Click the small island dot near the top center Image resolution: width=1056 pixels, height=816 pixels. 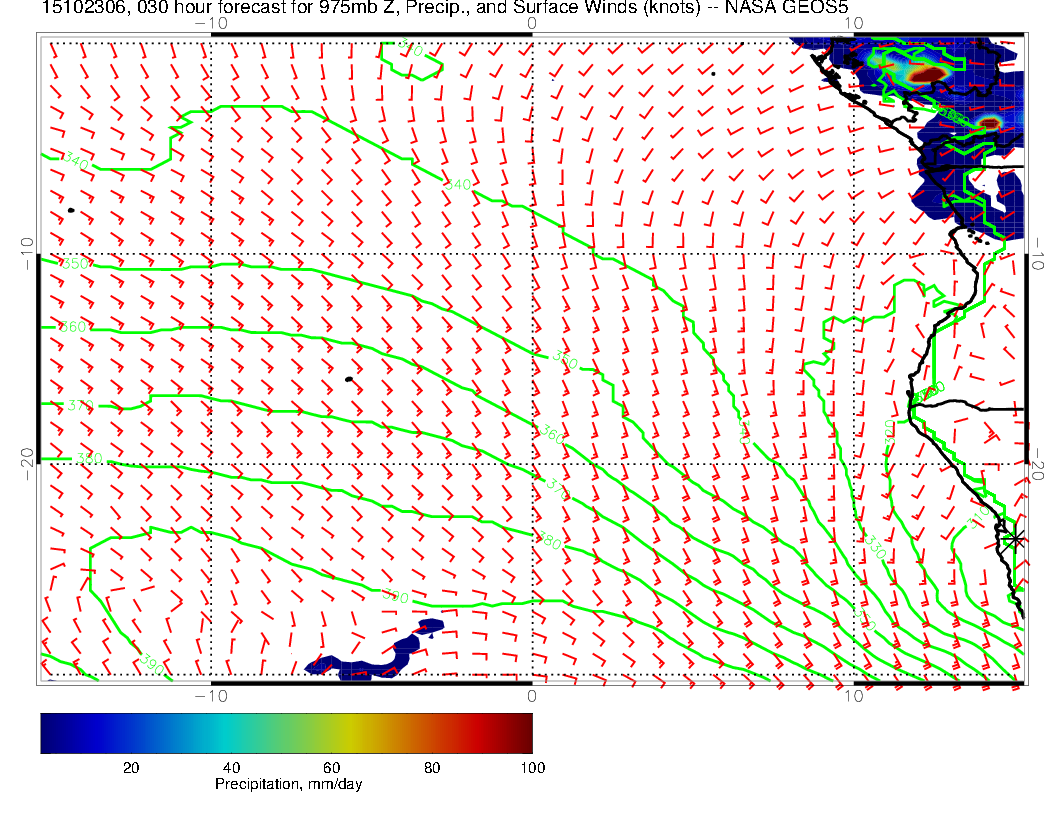tap(713, 73)
